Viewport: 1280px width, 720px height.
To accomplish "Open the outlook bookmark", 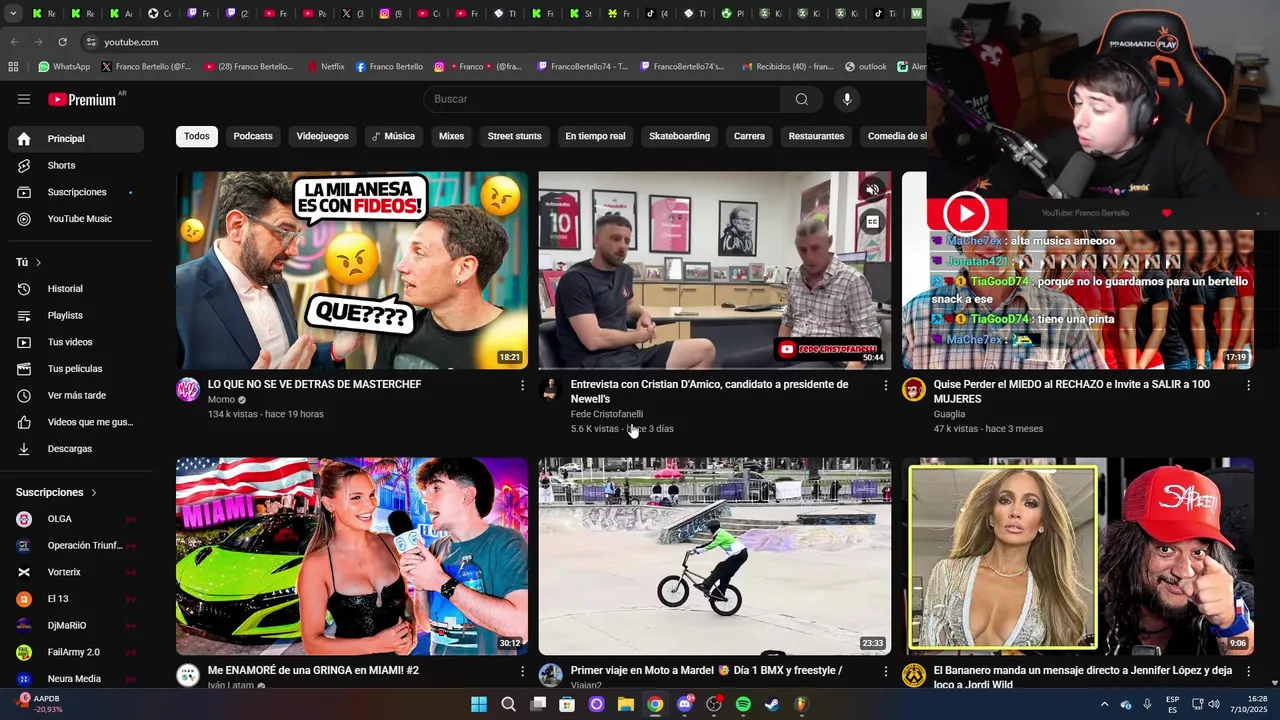I will [866, 67].
